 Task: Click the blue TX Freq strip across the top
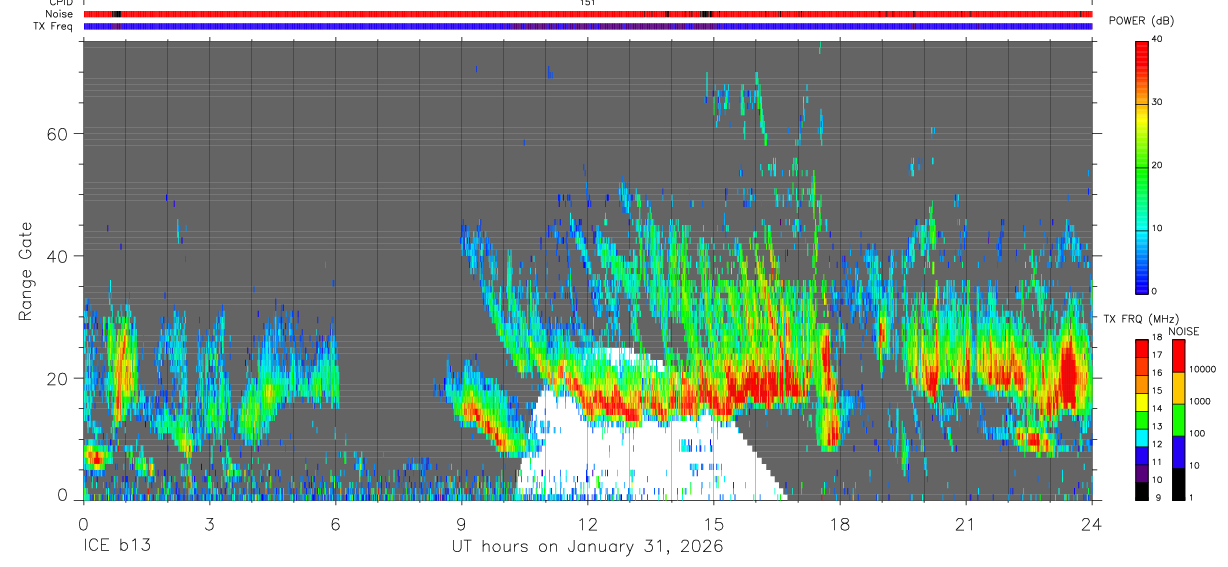588,26
